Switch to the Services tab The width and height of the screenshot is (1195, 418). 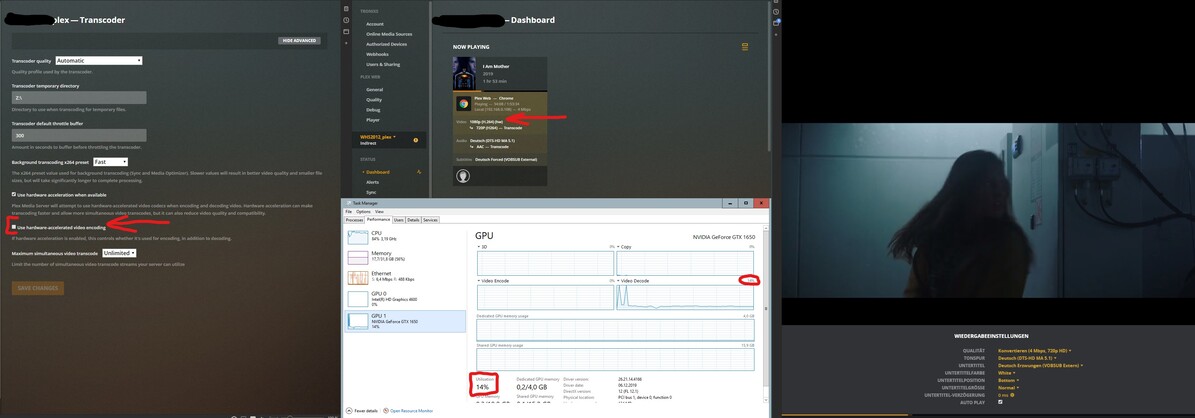pyautogui.click(x=431, y=220)
